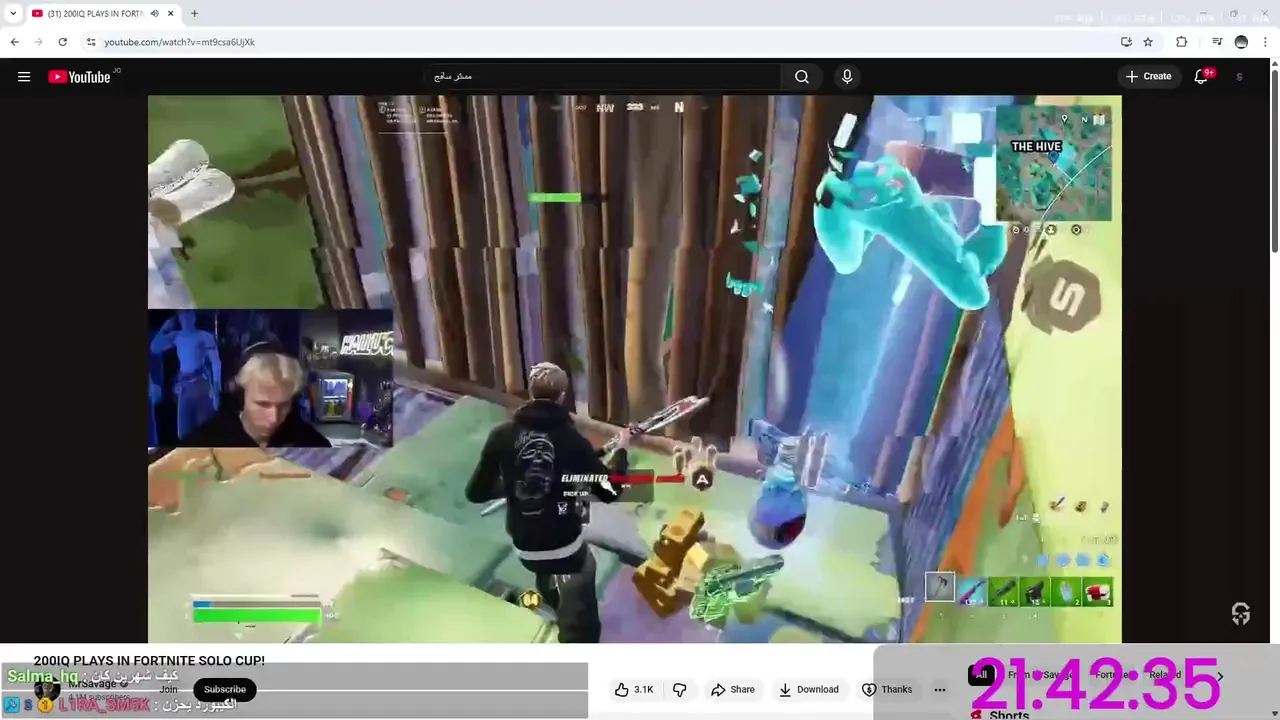Screen dimensions: 1280x720
Task: Click the video player to pause
Action: coord(634,369)
